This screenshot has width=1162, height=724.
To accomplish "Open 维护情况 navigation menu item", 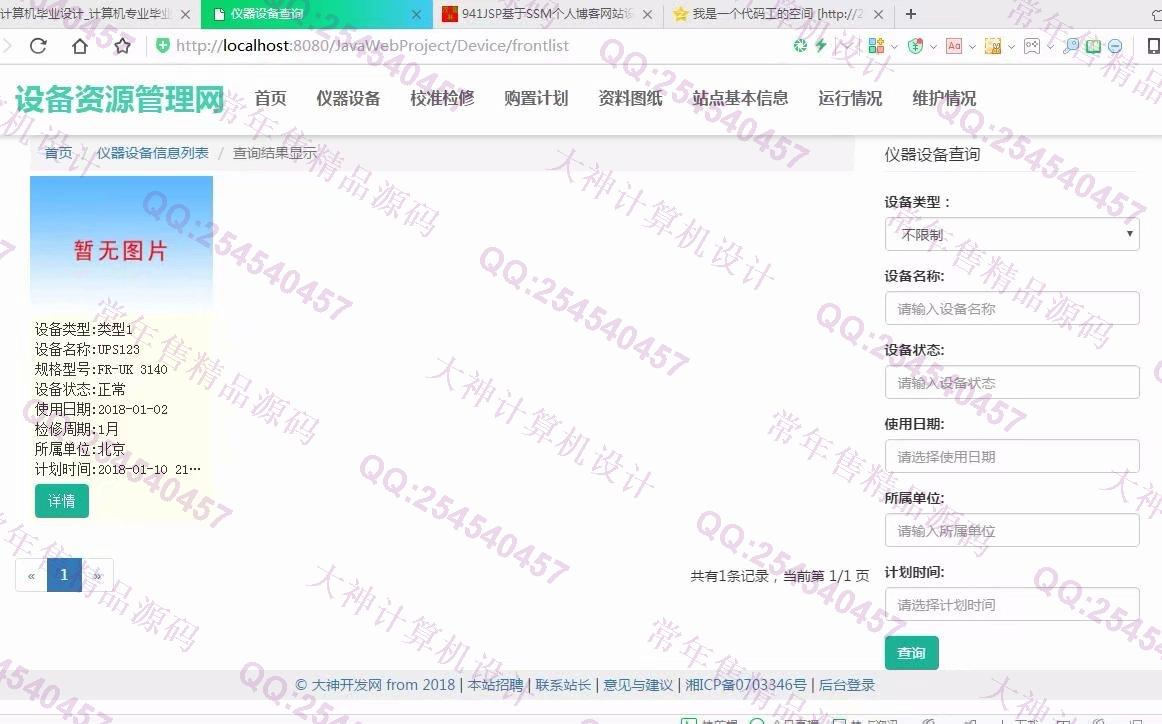I will (x=943, y=98).
